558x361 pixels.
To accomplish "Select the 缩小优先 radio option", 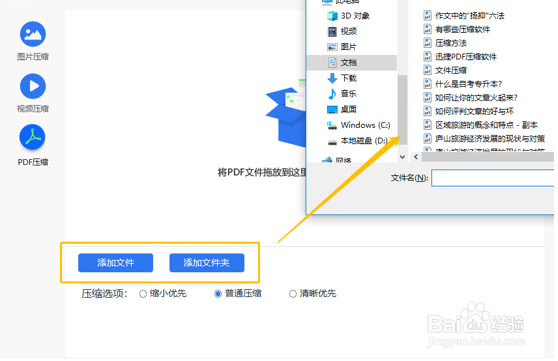I will (x=143, y=294).
